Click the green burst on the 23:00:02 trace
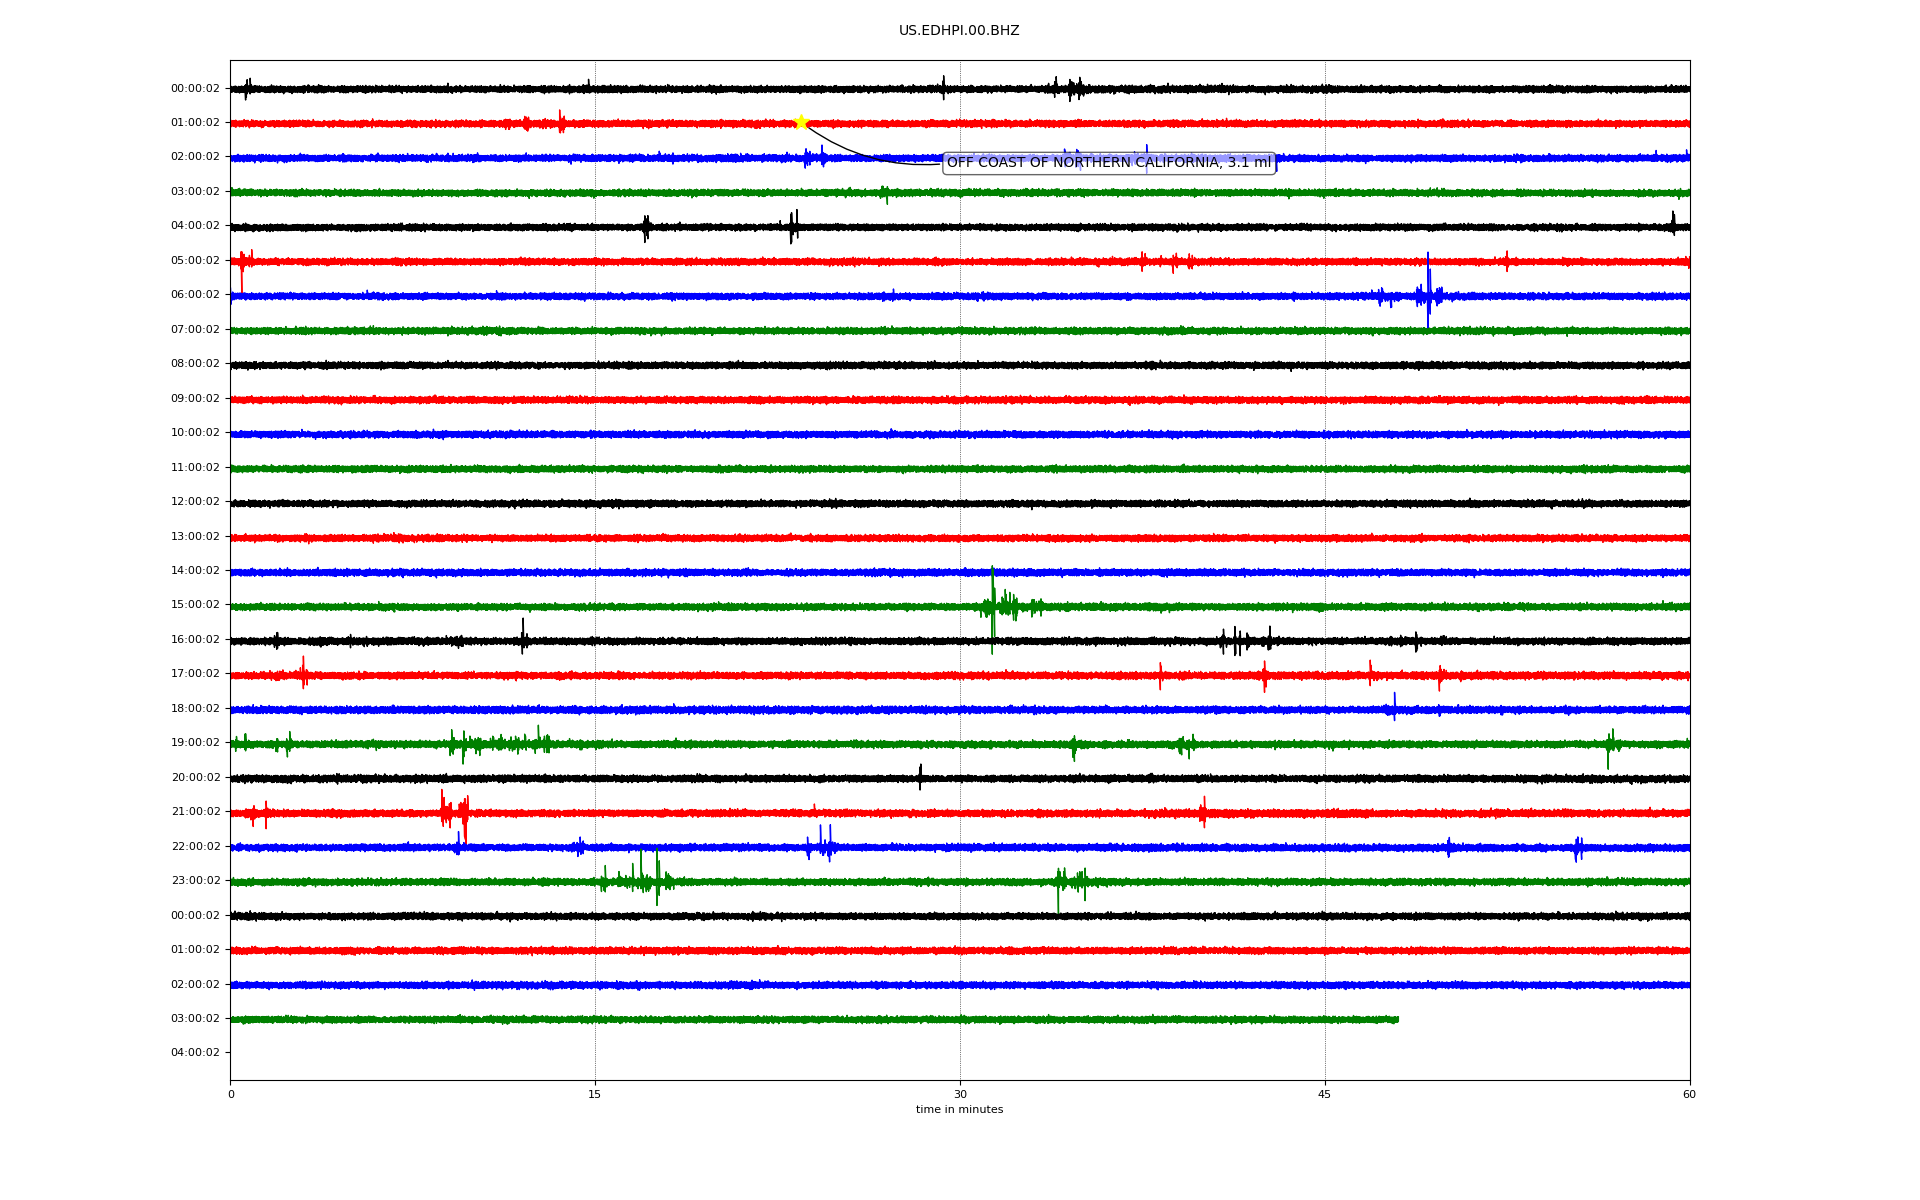 tap(640, 878)
